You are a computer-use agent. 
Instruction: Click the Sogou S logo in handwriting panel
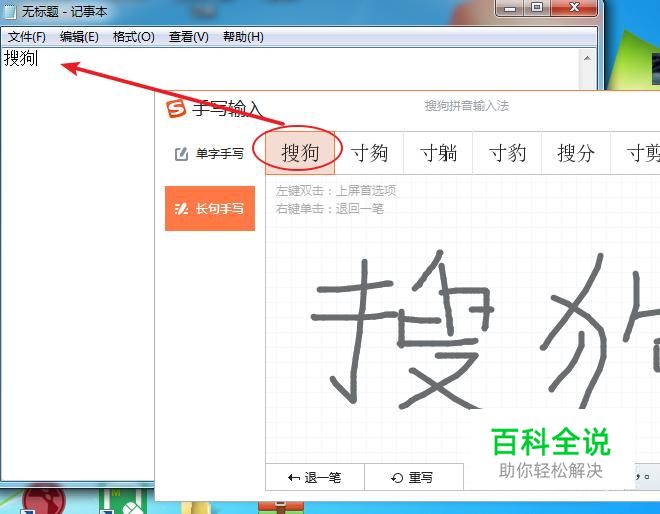(176, 109)
